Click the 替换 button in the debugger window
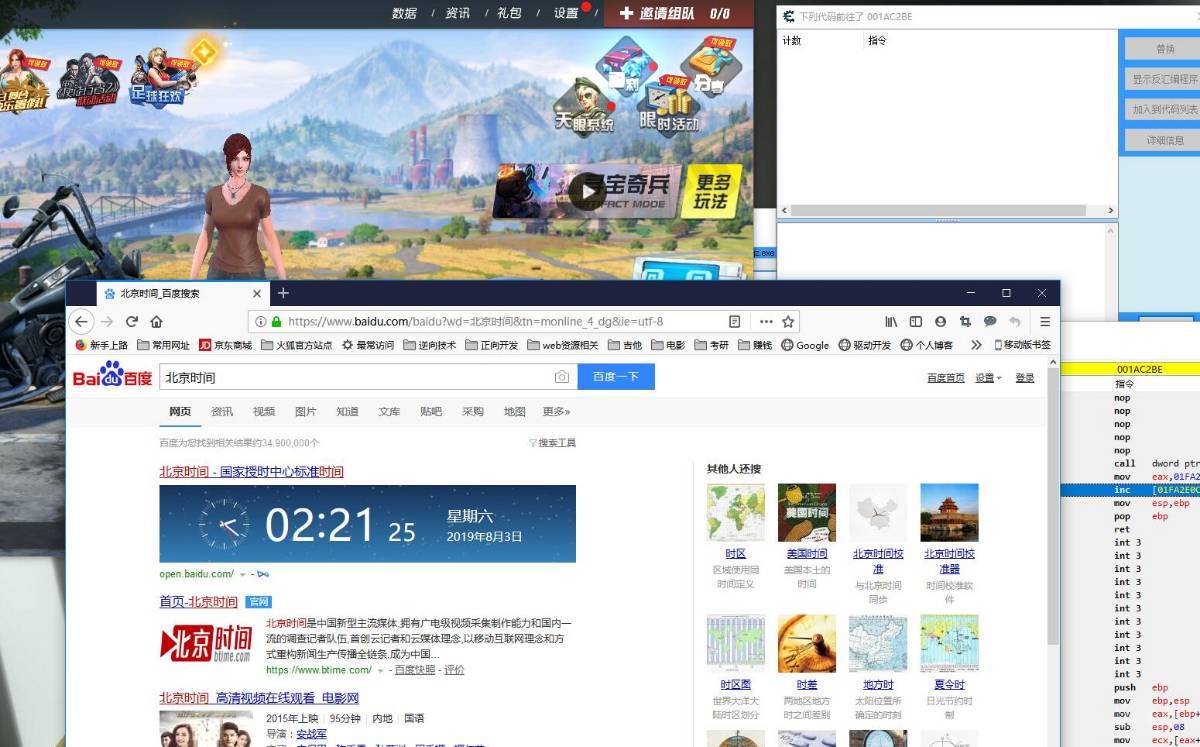The width and height of the screenshot is (1200, 747). 1165,49
